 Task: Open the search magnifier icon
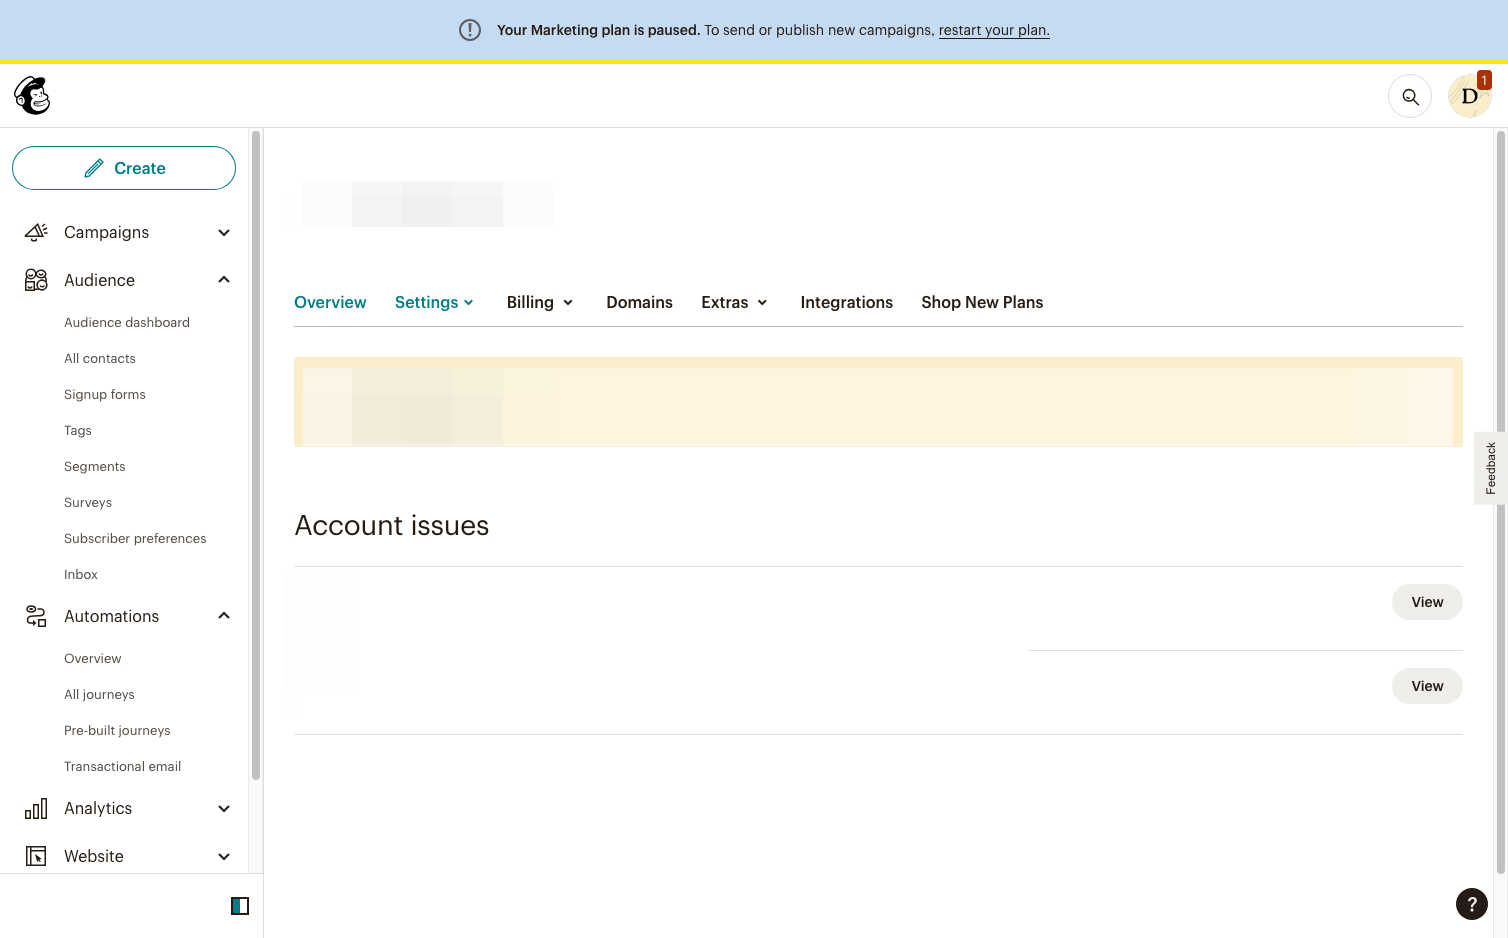[1410, 97]
